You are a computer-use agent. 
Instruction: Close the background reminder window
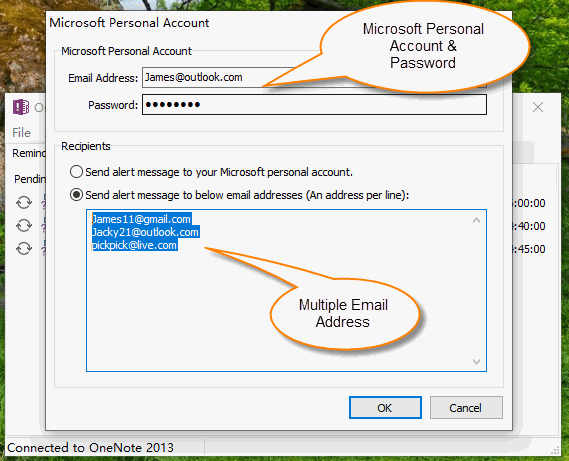538,107
